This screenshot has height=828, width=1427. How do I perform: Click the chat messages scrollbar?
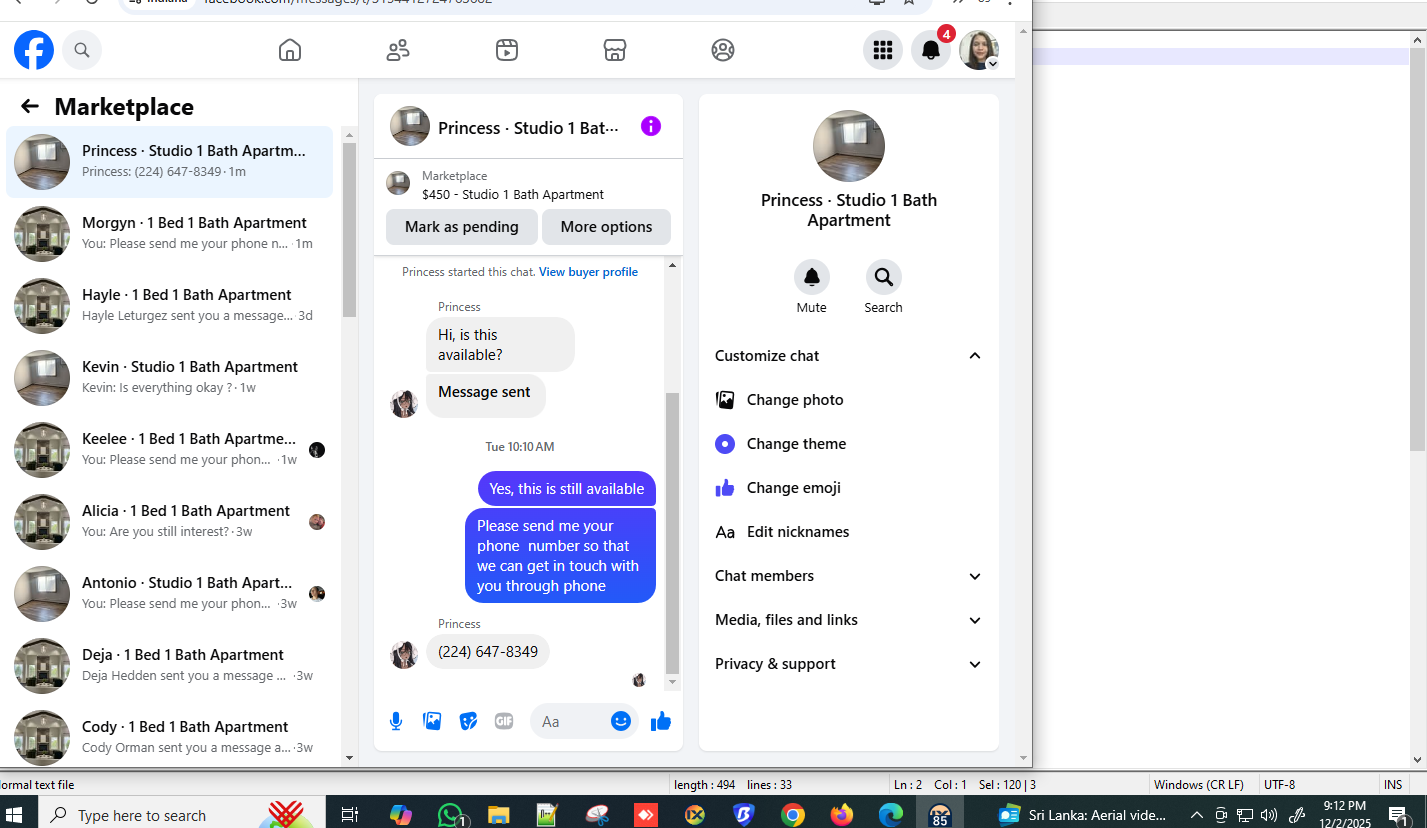point(672,532)
